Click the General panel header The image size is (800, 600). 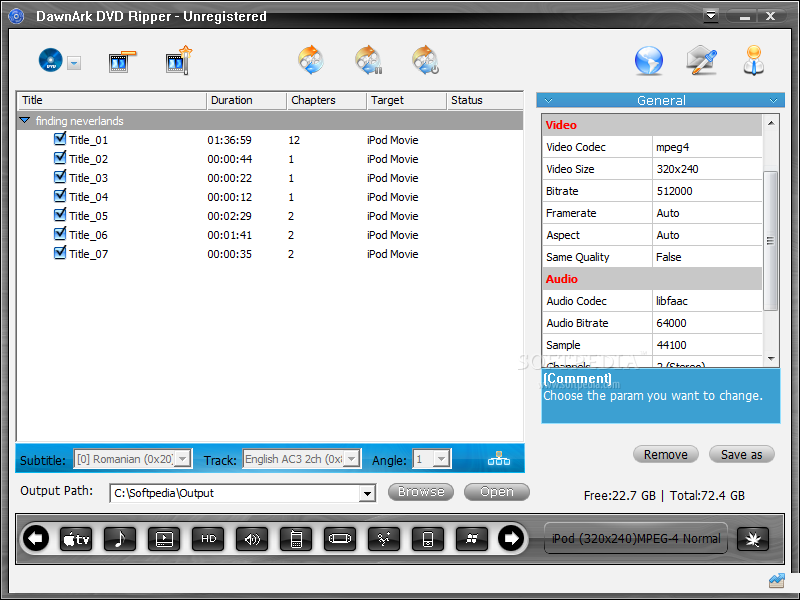click(x=661, y=101)
